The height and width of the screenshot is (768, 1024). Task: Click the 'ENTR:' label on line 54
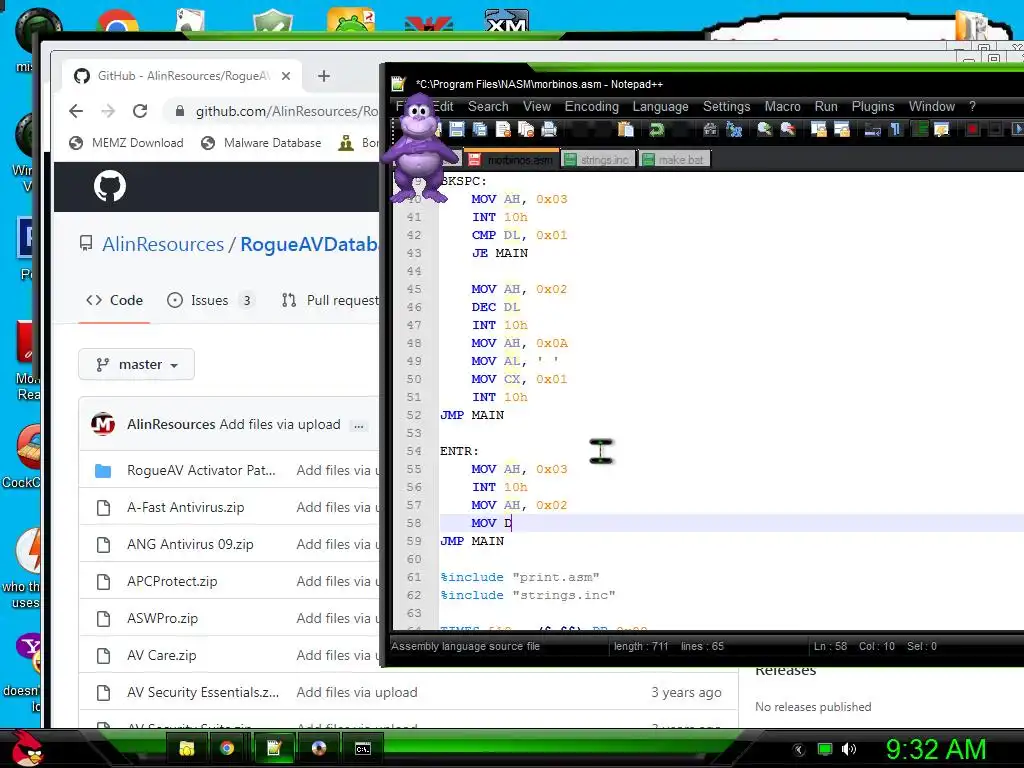[x=459, y=451]
